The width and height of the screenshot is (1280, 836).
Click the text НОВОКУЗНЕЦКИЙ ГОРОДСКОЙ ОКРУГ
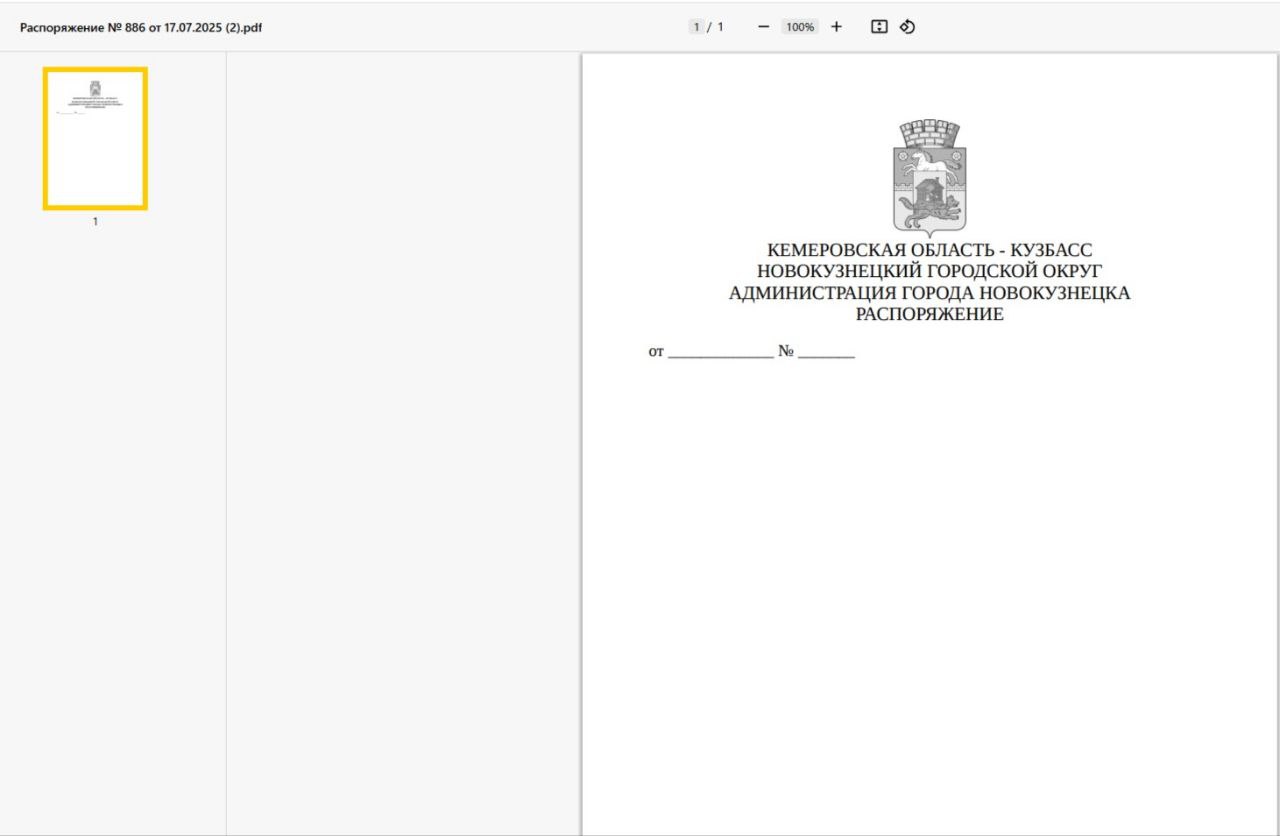click(929, 272)
